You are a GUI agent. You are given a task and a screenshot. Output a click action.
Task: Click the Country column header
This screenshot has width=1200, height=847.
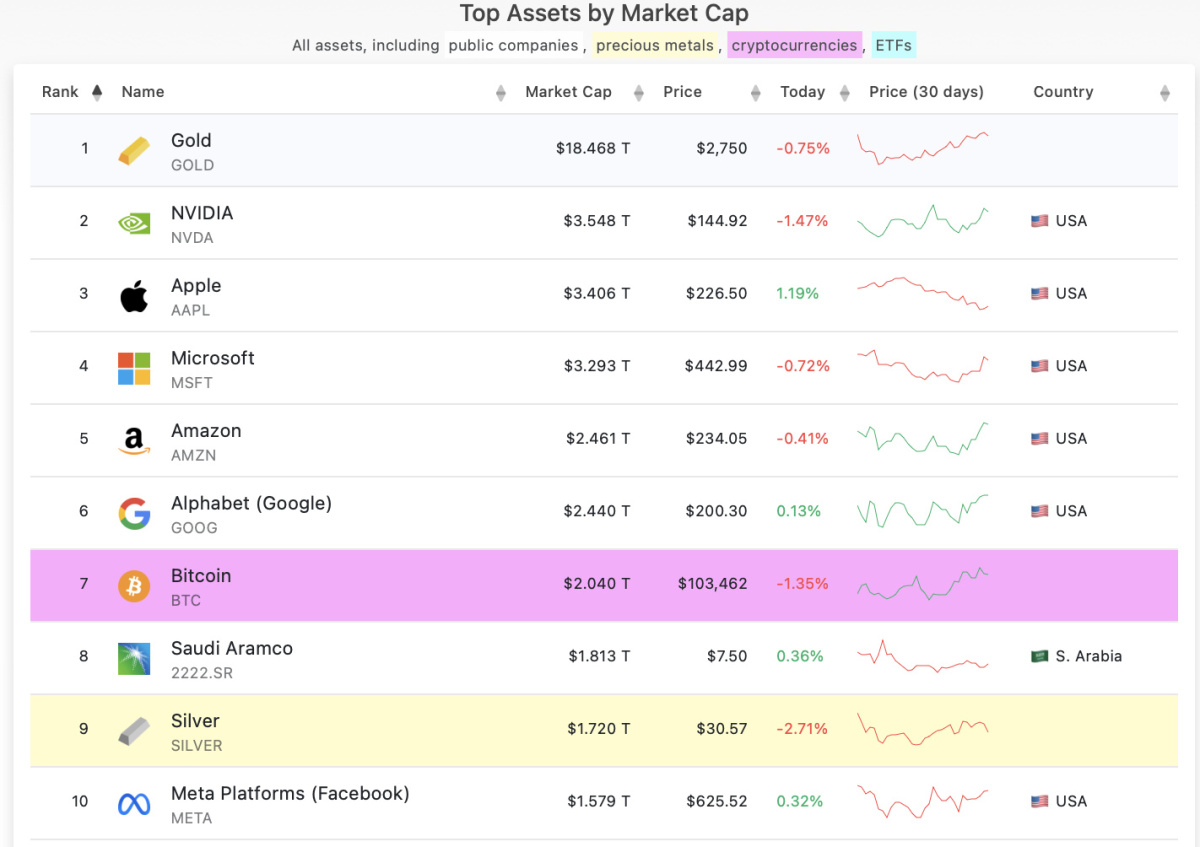point(1063,92)
